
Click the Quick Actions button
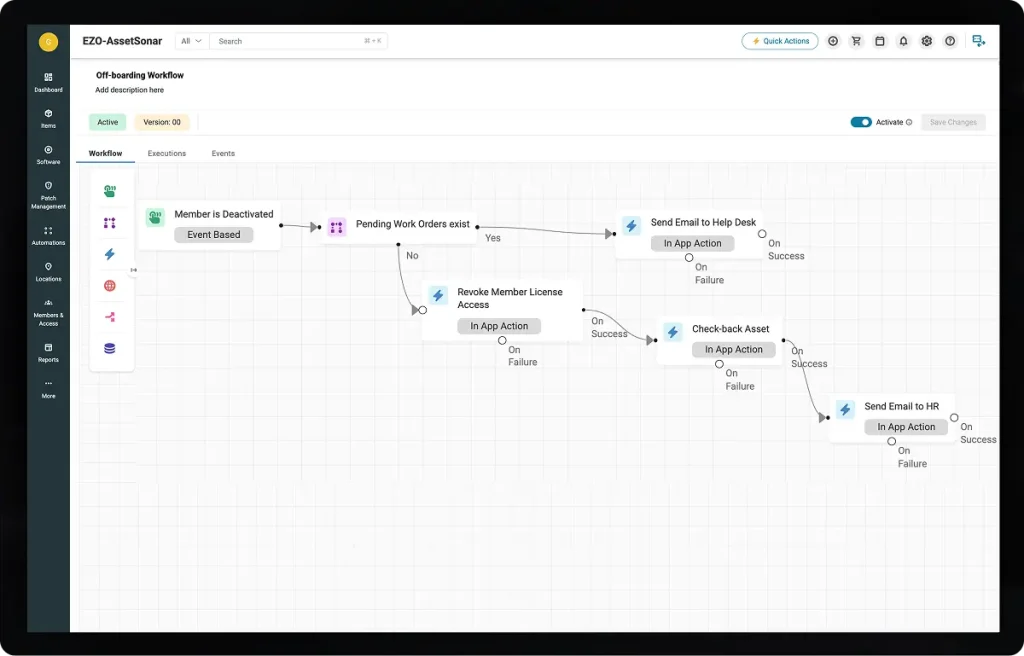tap(780, 41)
